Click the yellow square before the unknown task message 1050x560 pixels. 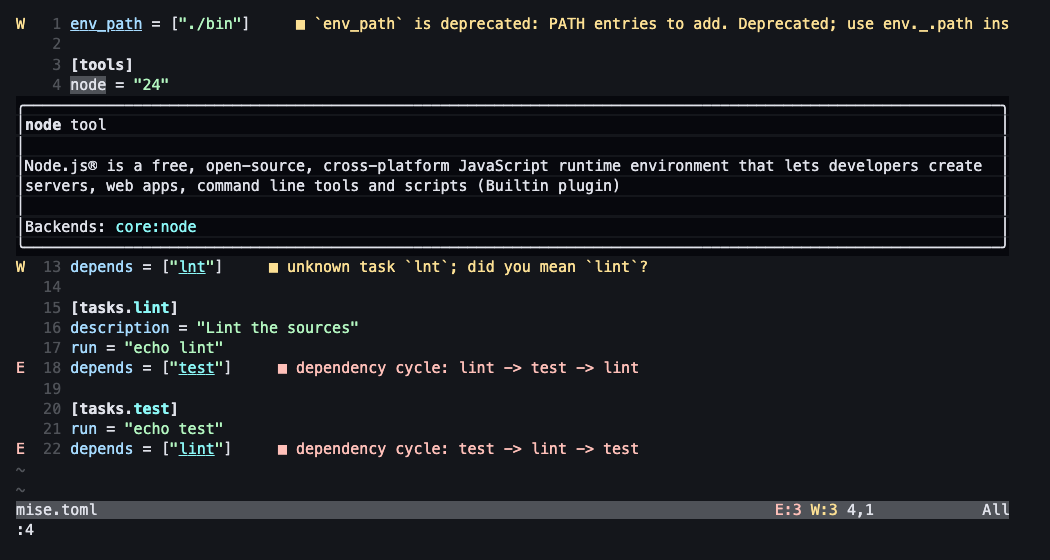tap(273, 268)
